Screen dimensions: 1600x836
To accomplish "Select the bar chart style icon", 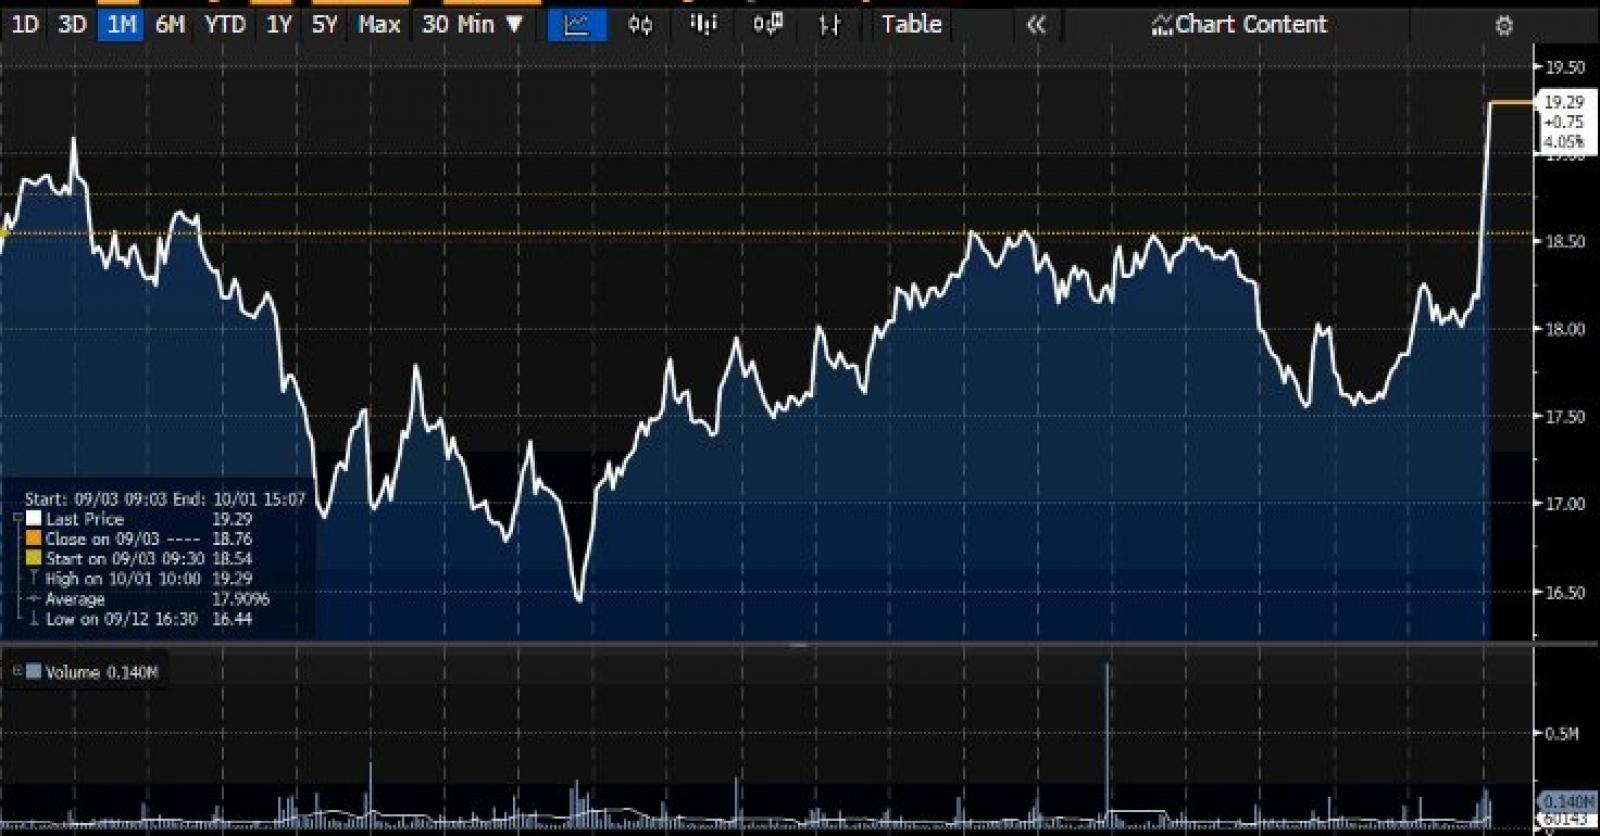I will click(x=704, y=25).
